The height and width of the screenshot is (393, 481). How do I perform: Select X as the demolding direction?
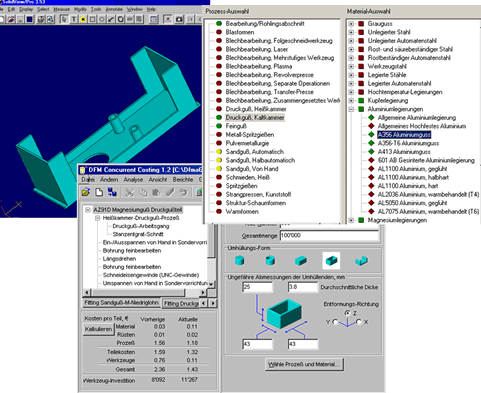tap(359, 322)
